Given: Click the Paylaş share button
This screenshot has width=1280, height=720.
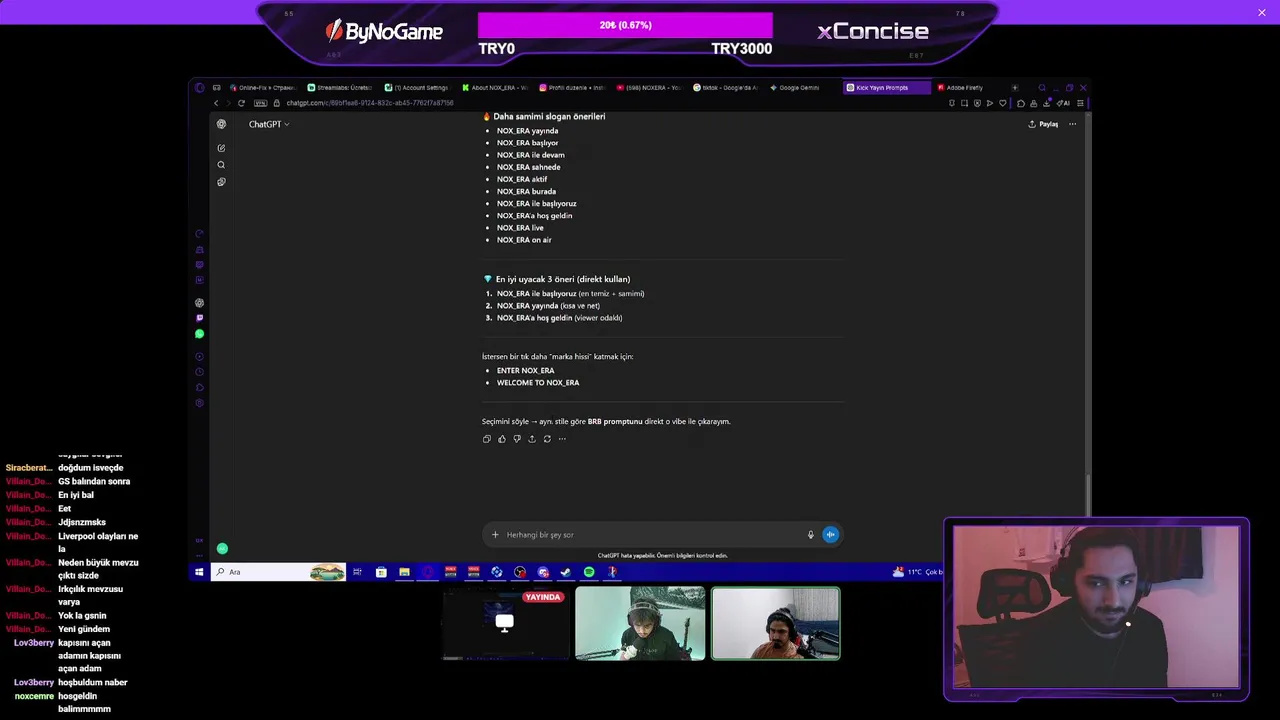Looking at the screenshot, I should coord(1043,124).
